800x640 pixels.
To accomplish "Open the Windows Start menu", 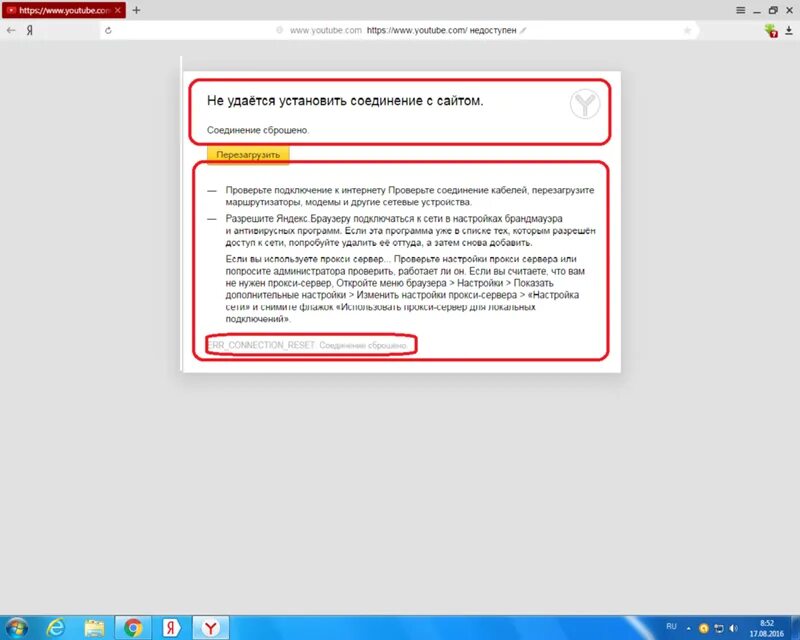I will click(17, 628).
